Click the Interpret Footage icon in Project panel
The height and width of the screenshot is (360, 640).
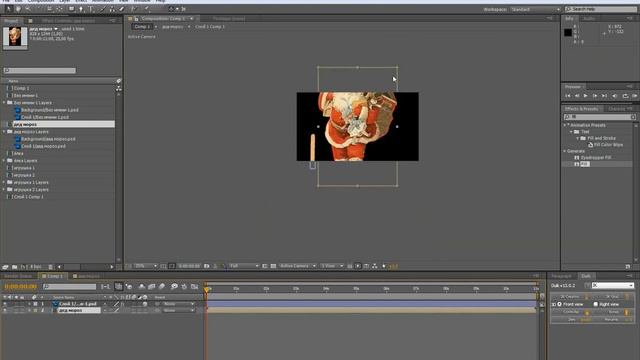5,267
